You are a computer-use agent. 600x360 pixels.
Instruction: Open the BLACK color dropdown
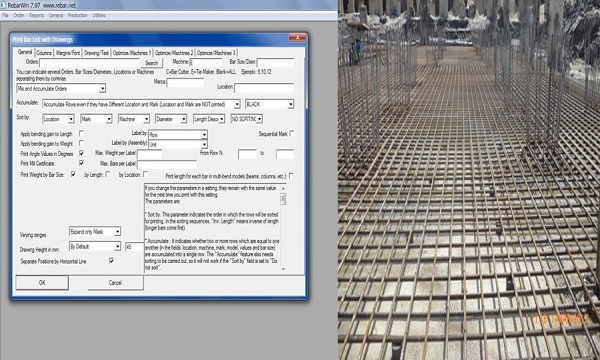click(290, 104)
